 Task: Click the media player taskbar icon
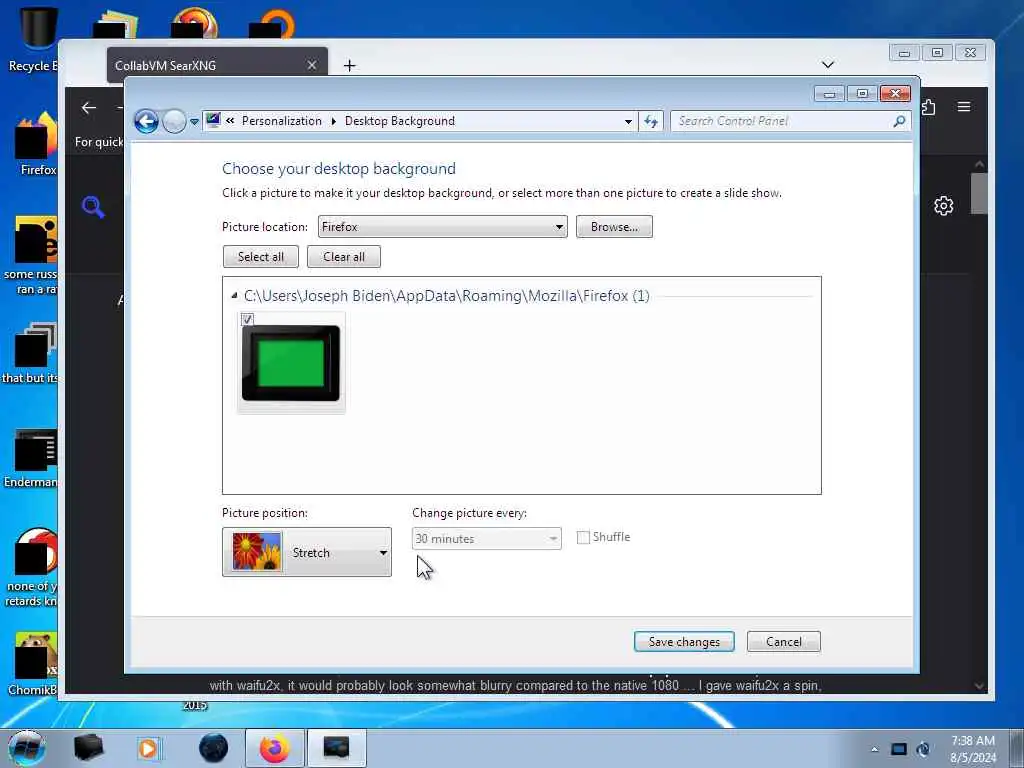148,748
